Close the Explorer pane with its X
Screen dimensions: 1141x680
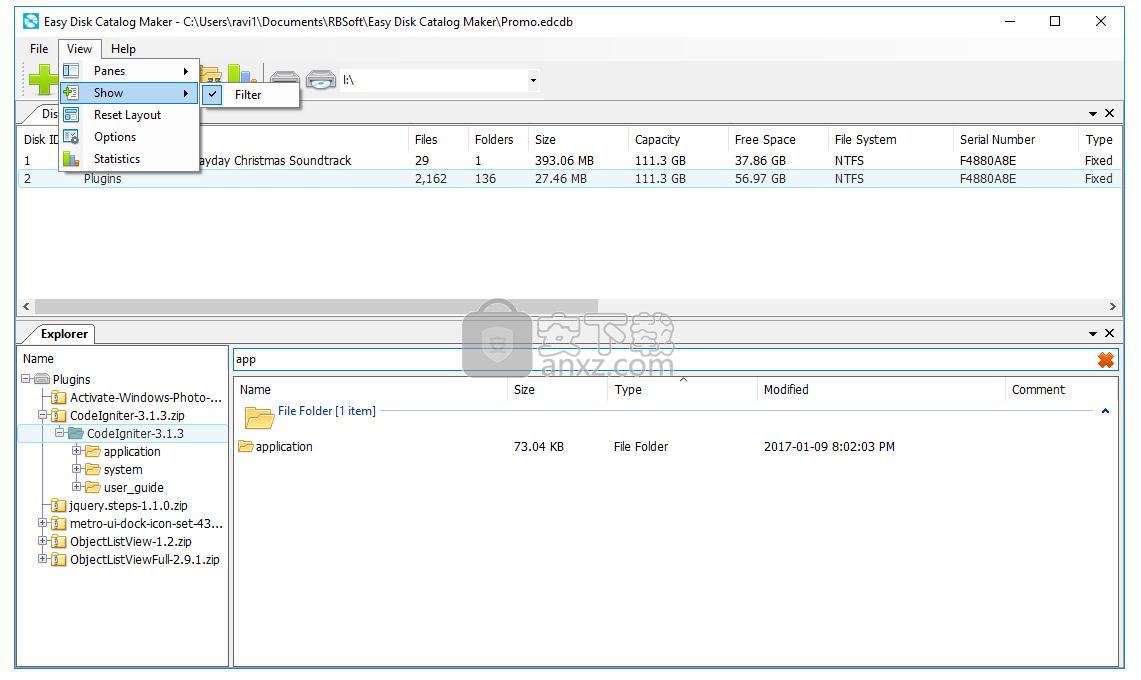pyautogui.click(x=1109, y=333)
